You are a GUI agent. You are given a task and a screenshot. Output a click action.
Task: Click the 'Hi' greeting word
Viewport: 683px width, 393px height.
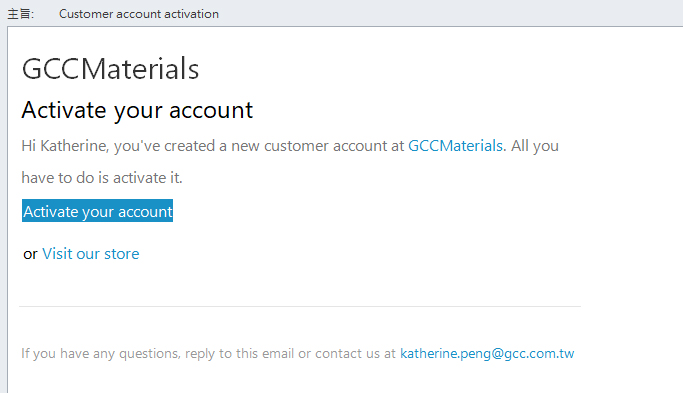29,146
